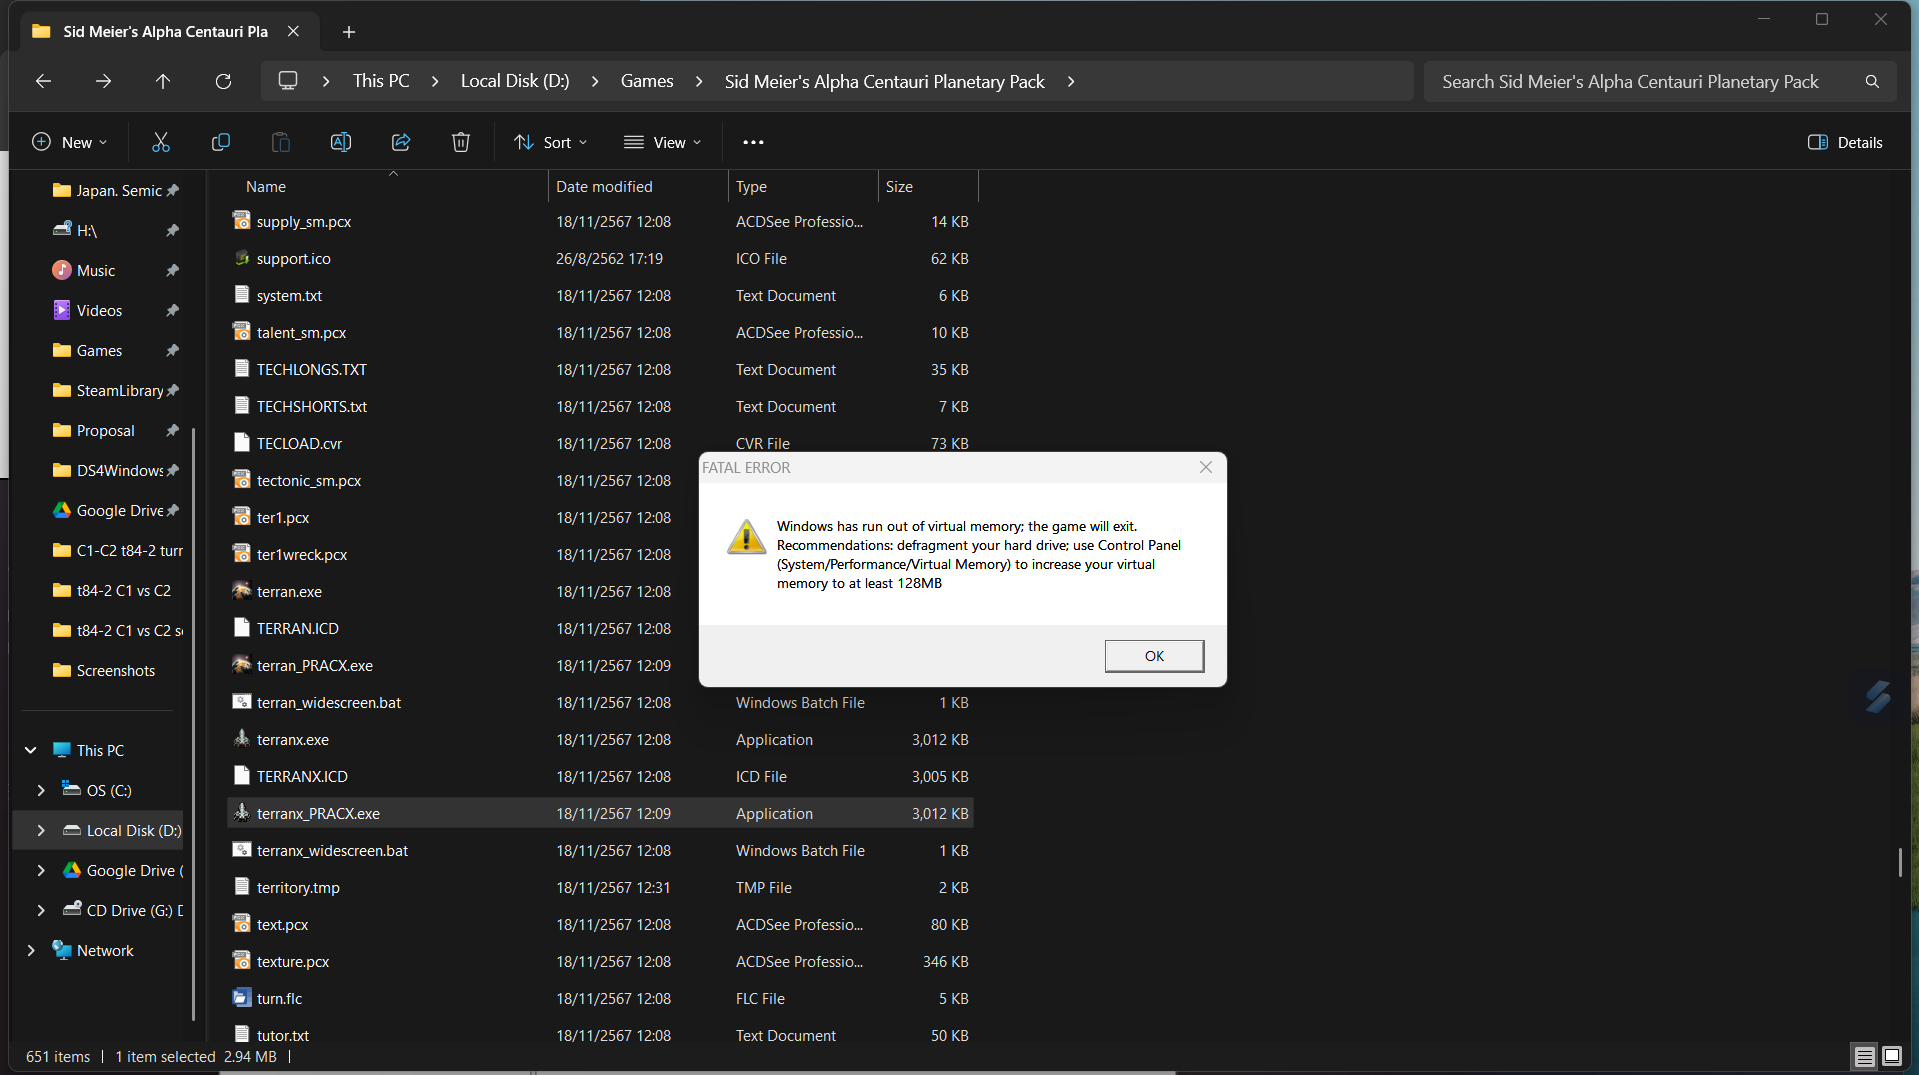Viewport: 1919px width, 1075px height.
Task: Click the PC monitor icon in address bar
Action: (288, 81)
